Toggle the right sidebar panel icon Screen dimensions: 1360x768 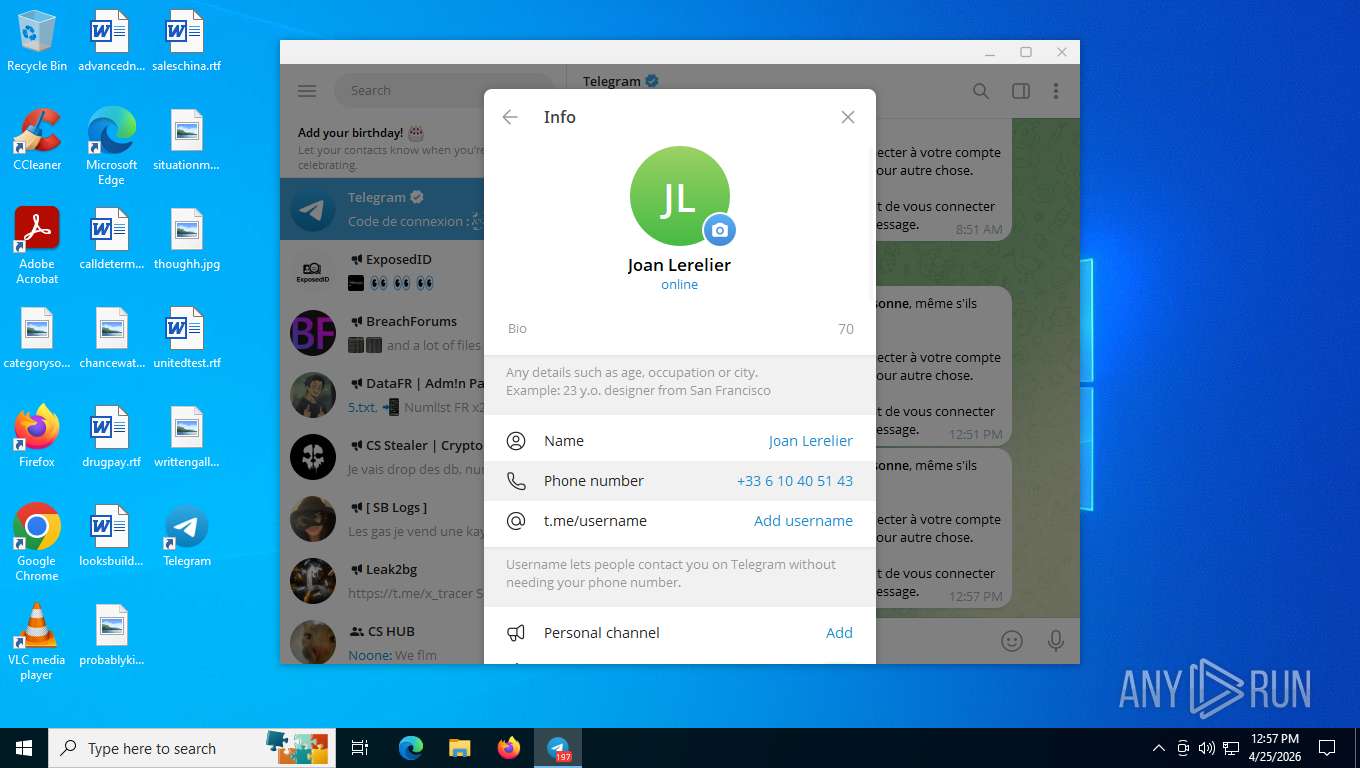pos(1021,91)
